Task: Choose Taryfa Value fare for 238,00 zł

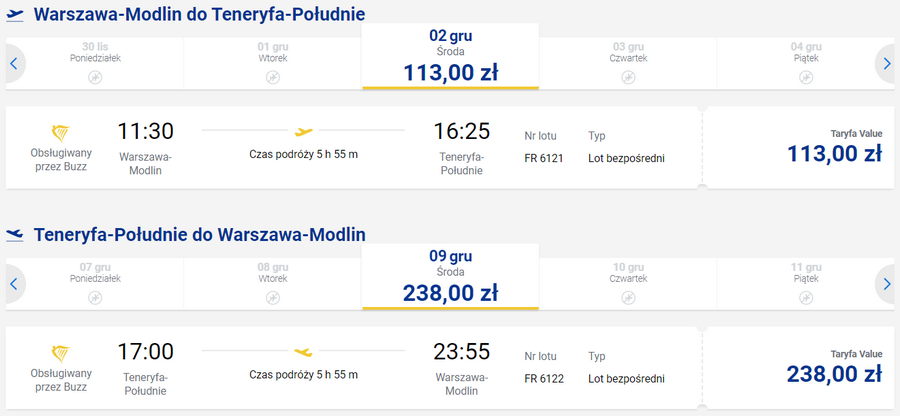Action: [800, 368]
